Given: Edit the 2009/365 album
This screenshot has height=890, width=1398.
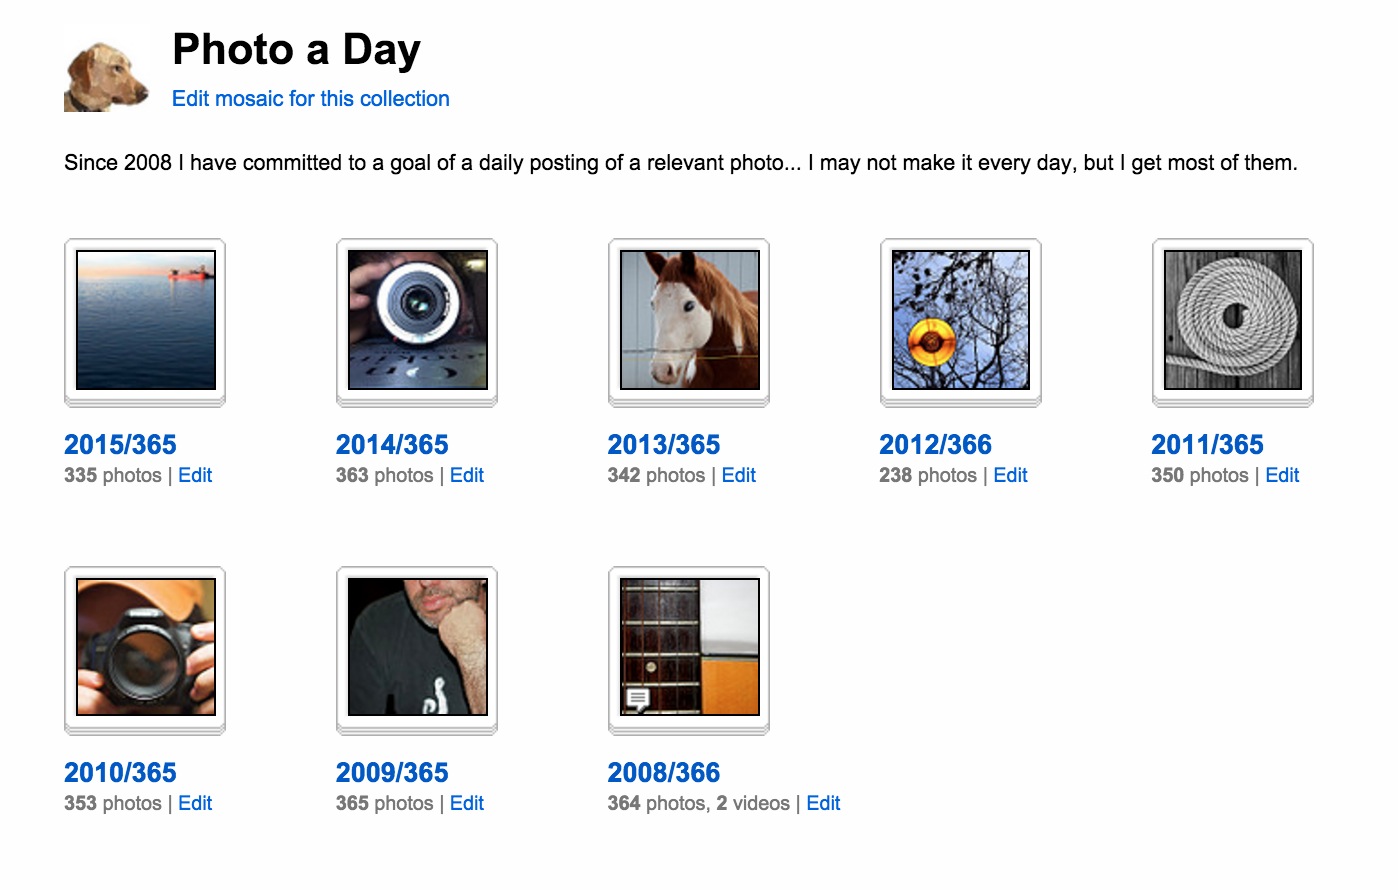Looking at the screenshot, I should pos(467,804).
